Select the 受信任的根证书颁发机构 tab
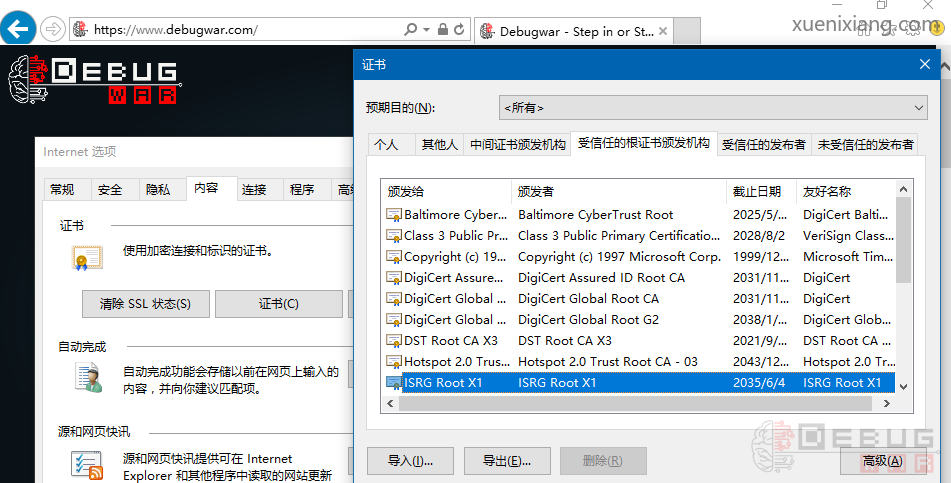 (x=644, y=143)
